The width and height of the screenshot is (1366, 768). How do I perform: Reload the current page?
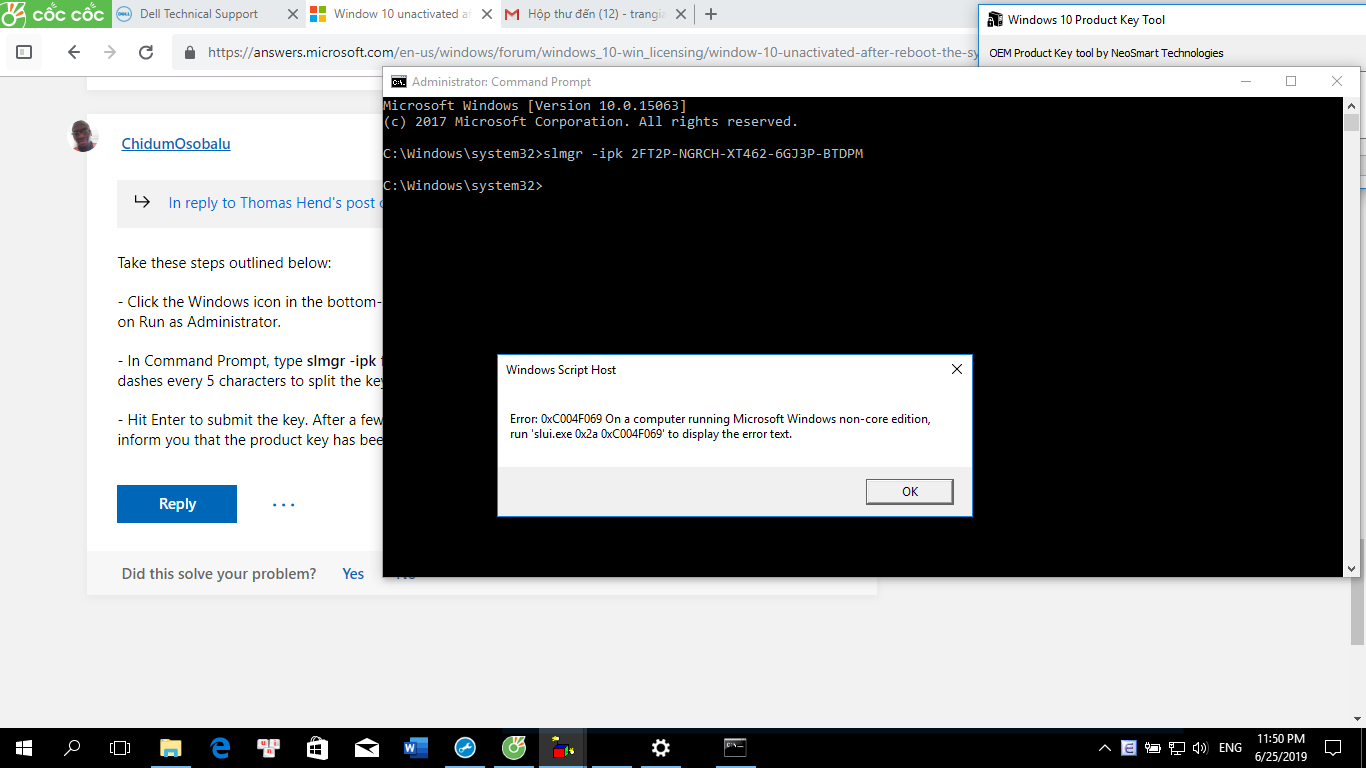[x=146, y=52]
